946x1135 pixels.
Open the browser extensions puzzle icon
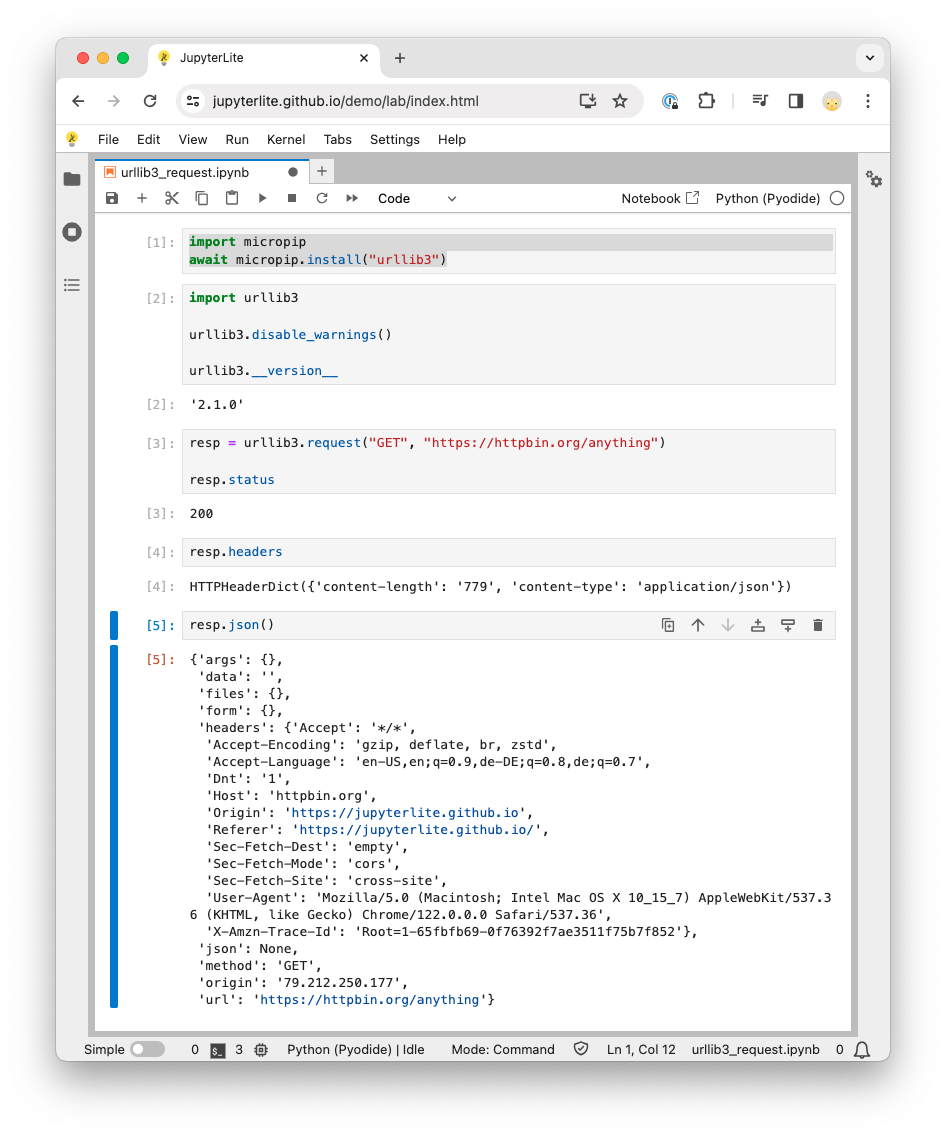706,101
